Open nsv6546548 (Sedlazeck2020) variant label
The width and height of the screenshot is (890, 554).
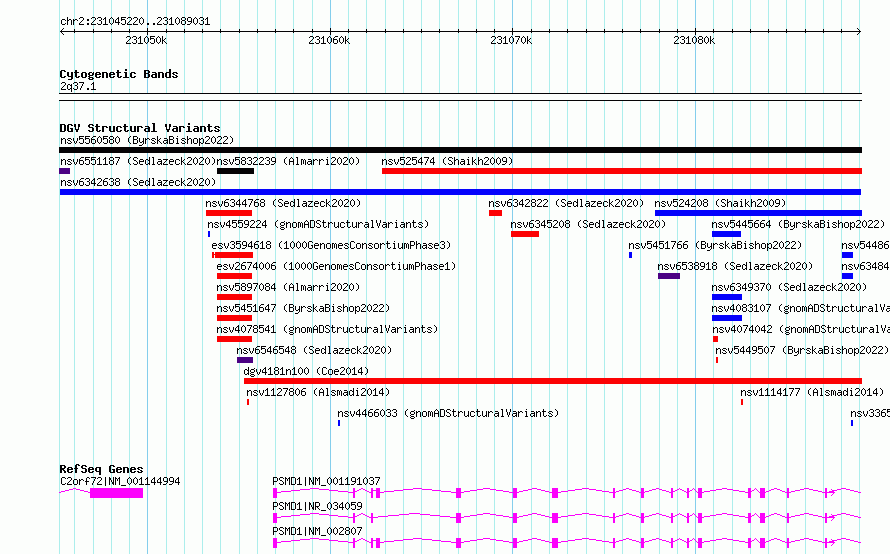[x=314, y=350]
